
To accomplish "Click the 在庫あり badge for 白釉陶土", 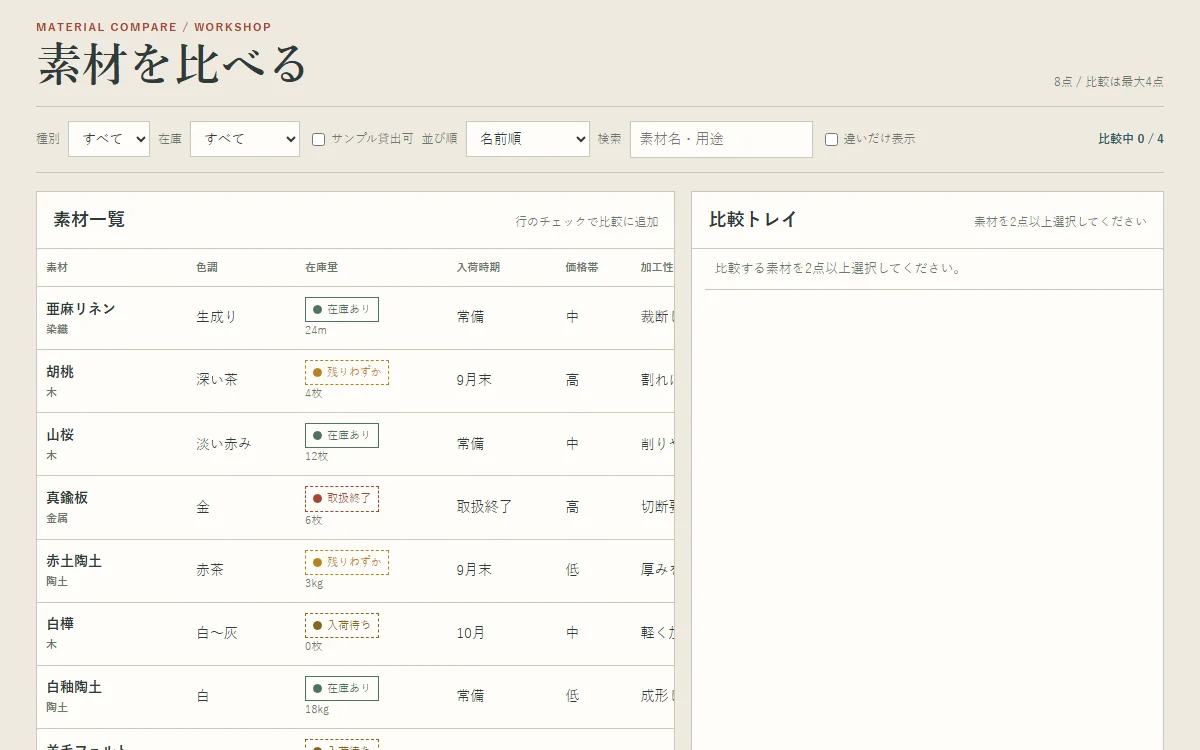I will click(x=342, y=689).
